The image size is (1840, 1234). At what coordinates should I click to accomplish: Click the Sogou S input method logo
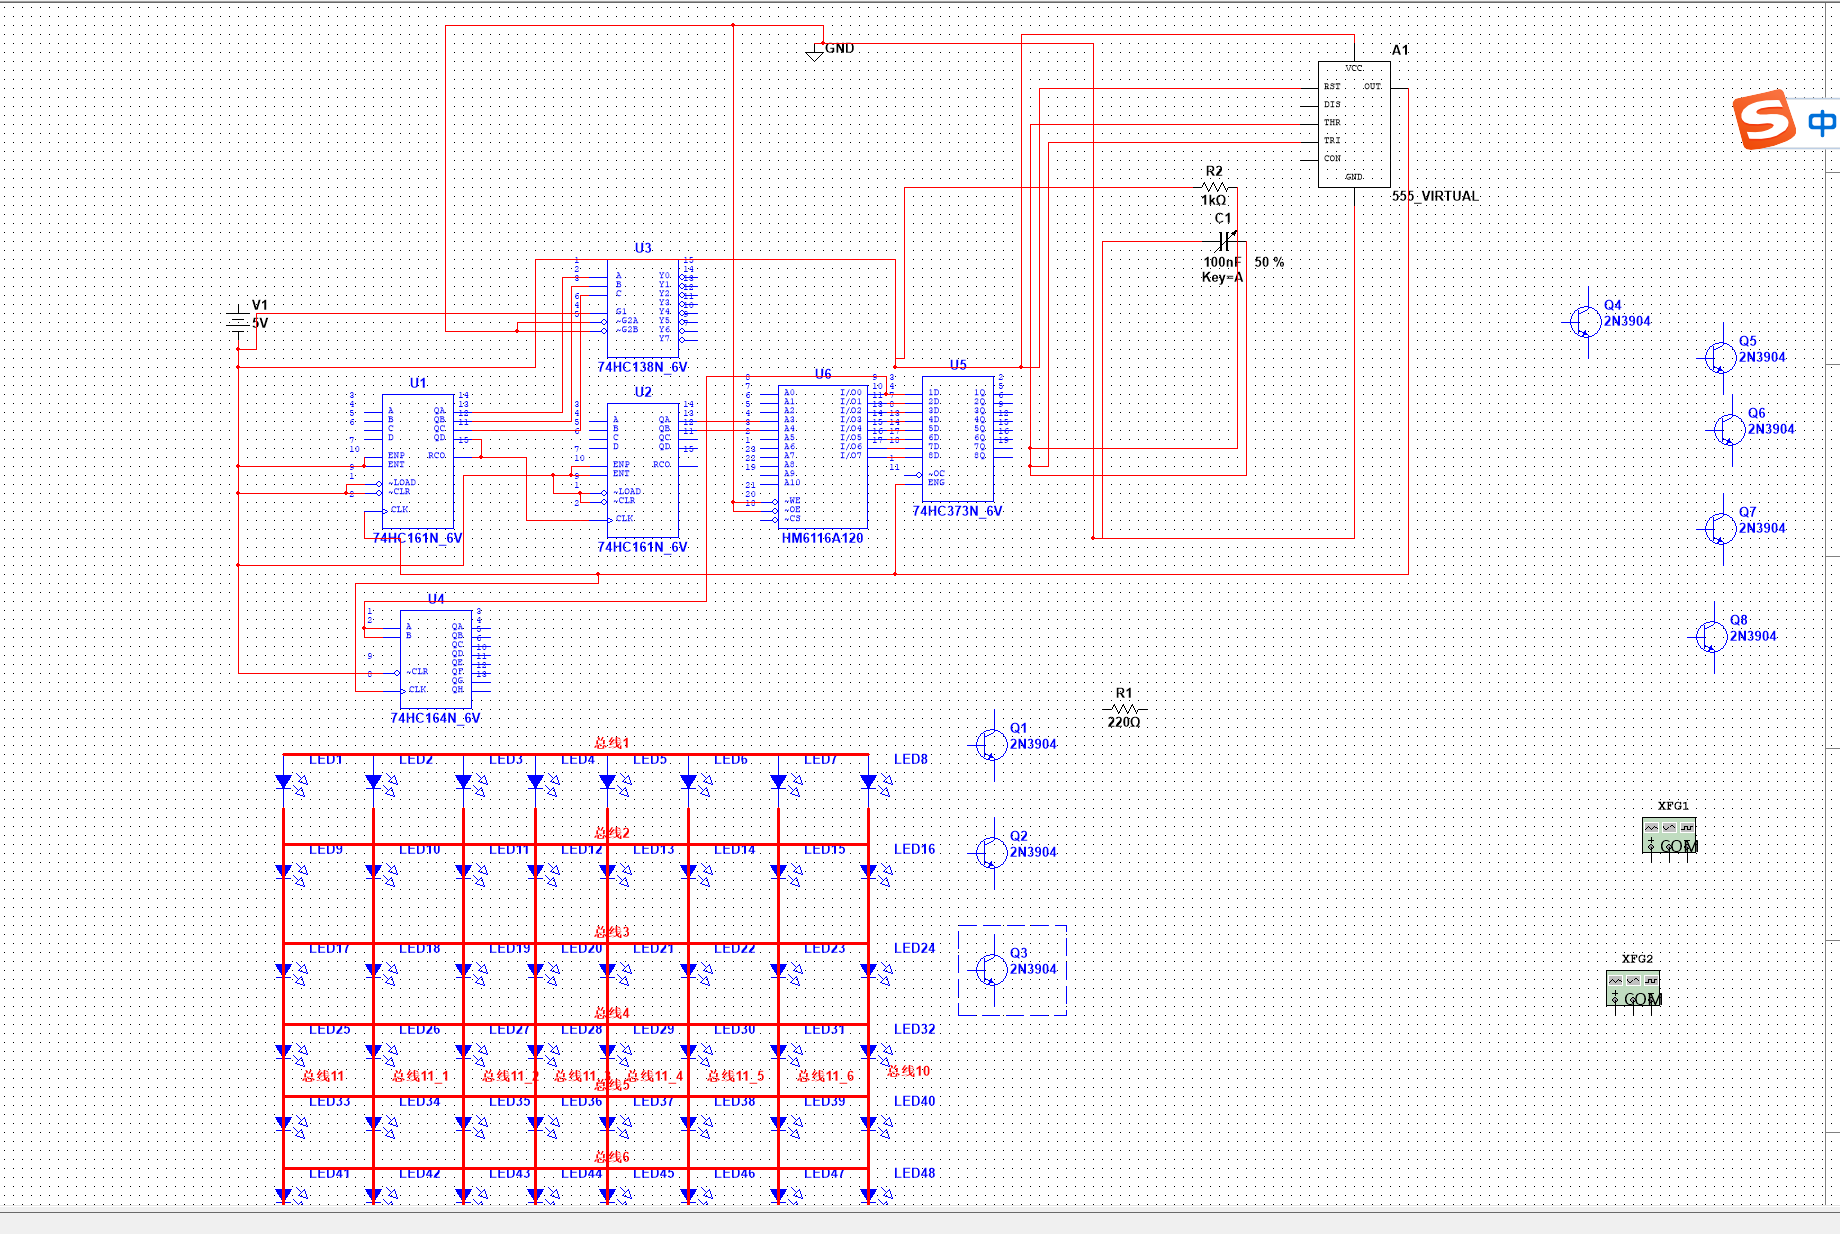click(1764, 120)
